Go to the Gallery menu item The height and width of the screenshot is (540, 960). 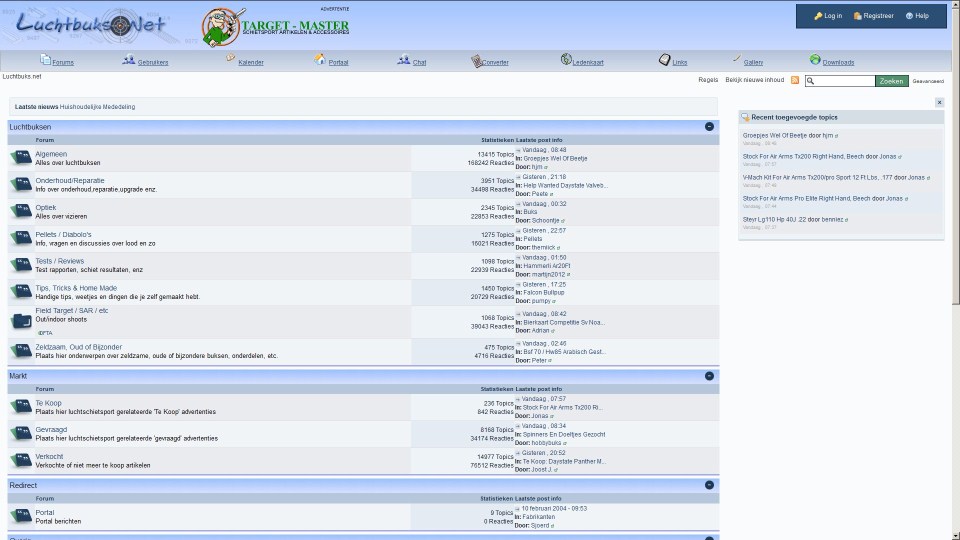753,62
